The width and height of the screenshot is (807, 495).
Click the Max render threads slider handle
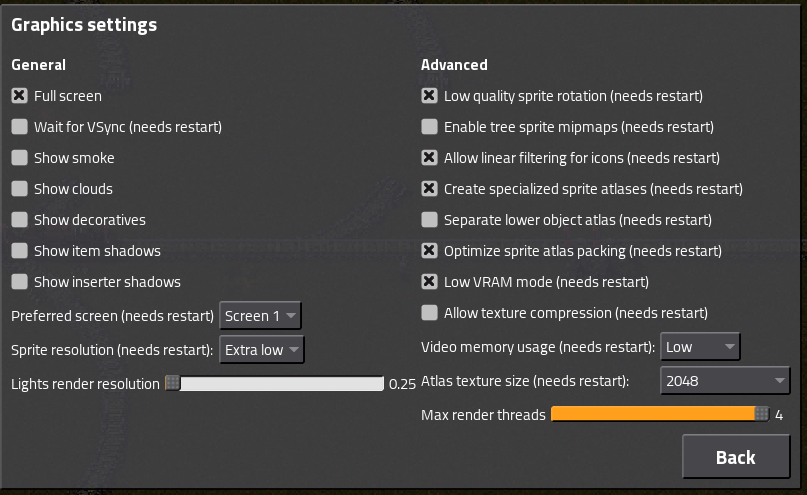click(762, 414)
